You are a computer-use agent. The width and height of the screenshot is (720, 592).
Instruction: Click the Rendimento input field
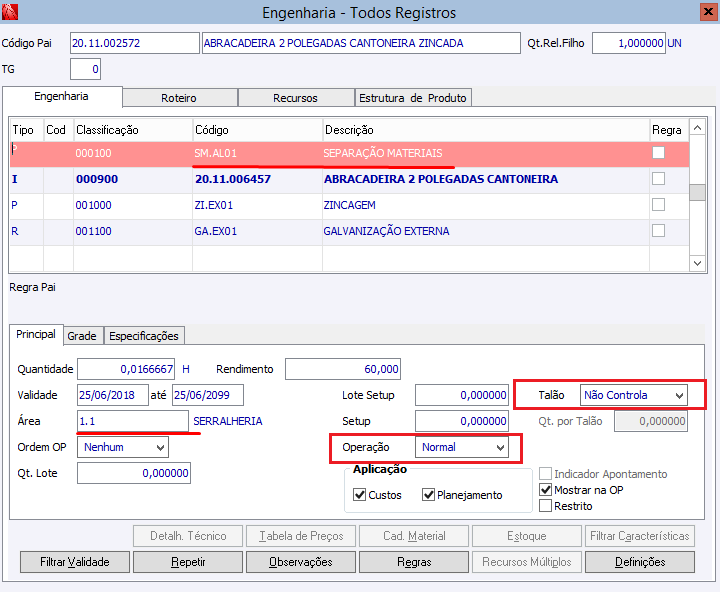tap(343, 369)
